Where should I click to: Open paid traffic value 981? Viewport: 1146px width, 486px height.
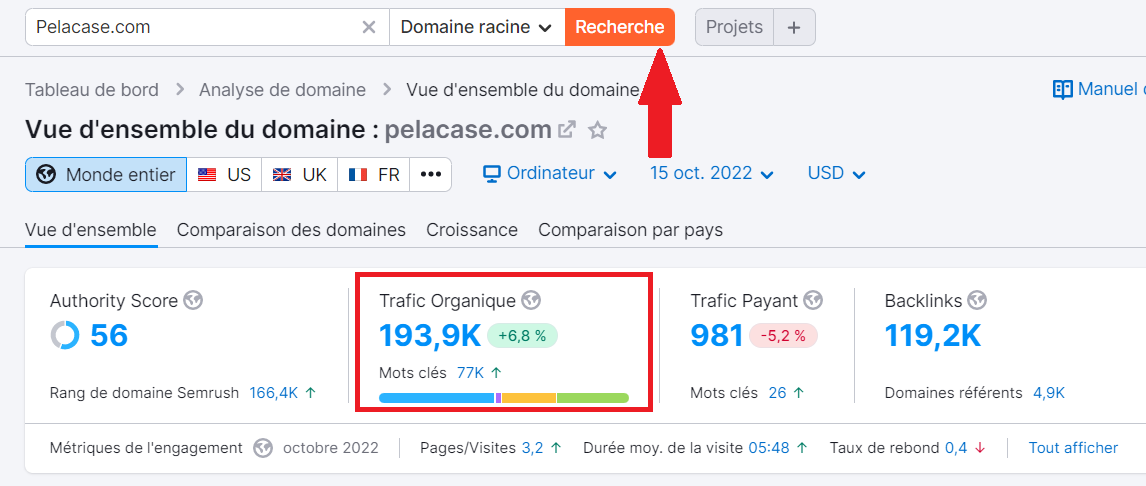click(717, 335)
